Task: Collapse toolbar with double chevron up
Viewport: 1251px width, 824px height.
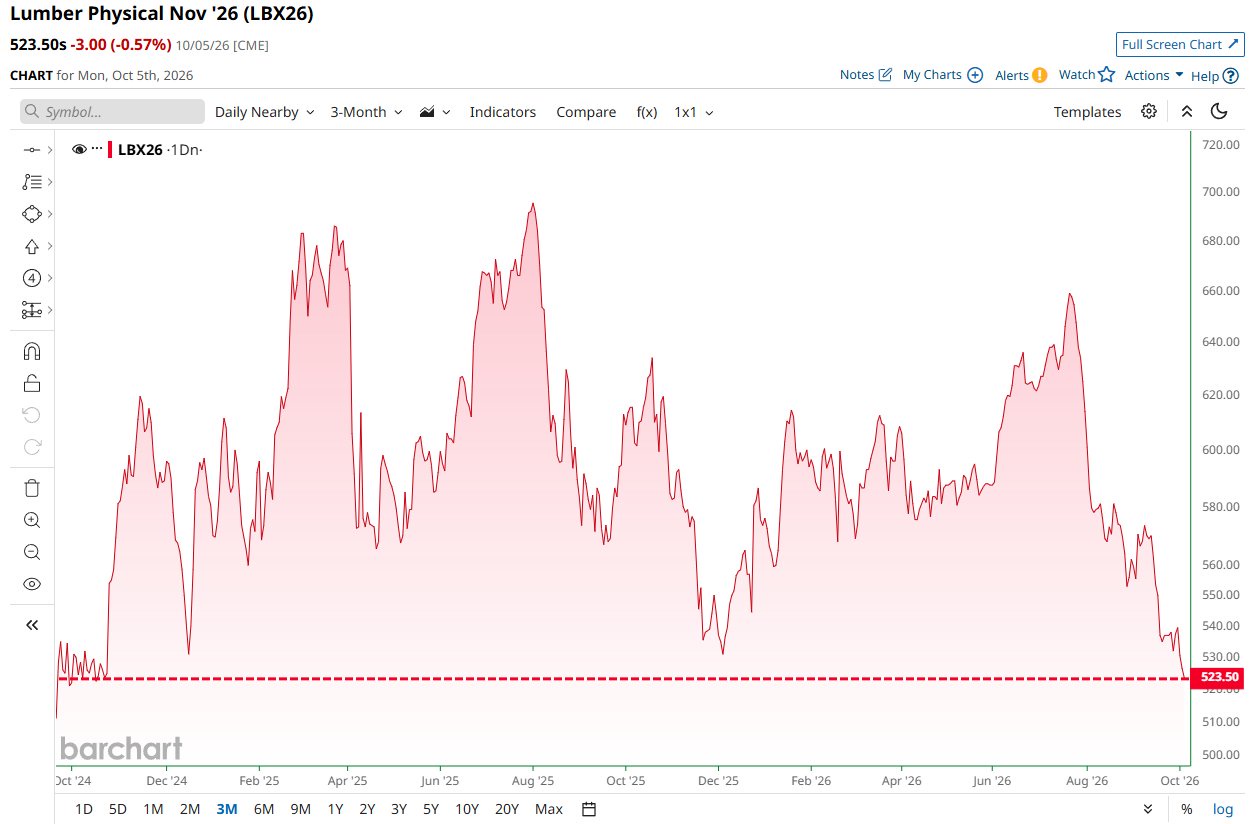Action: click(x=1187, y=111)
